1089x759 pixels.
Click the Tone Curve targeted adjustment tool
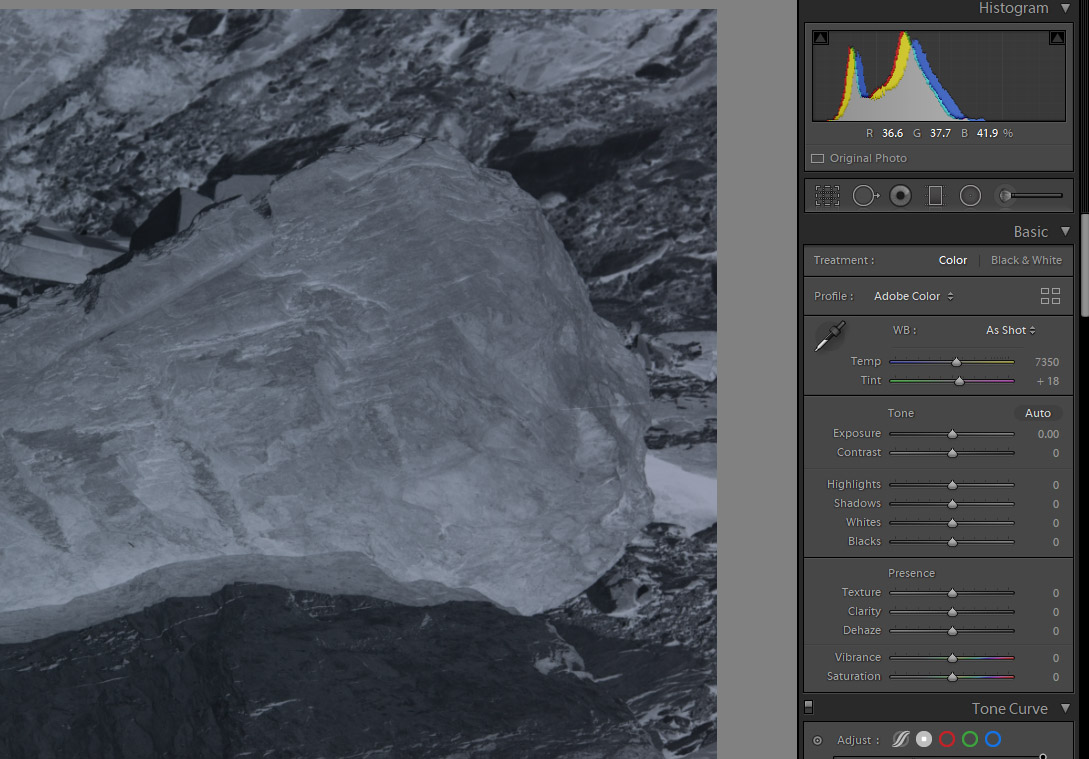coord(817,740)
